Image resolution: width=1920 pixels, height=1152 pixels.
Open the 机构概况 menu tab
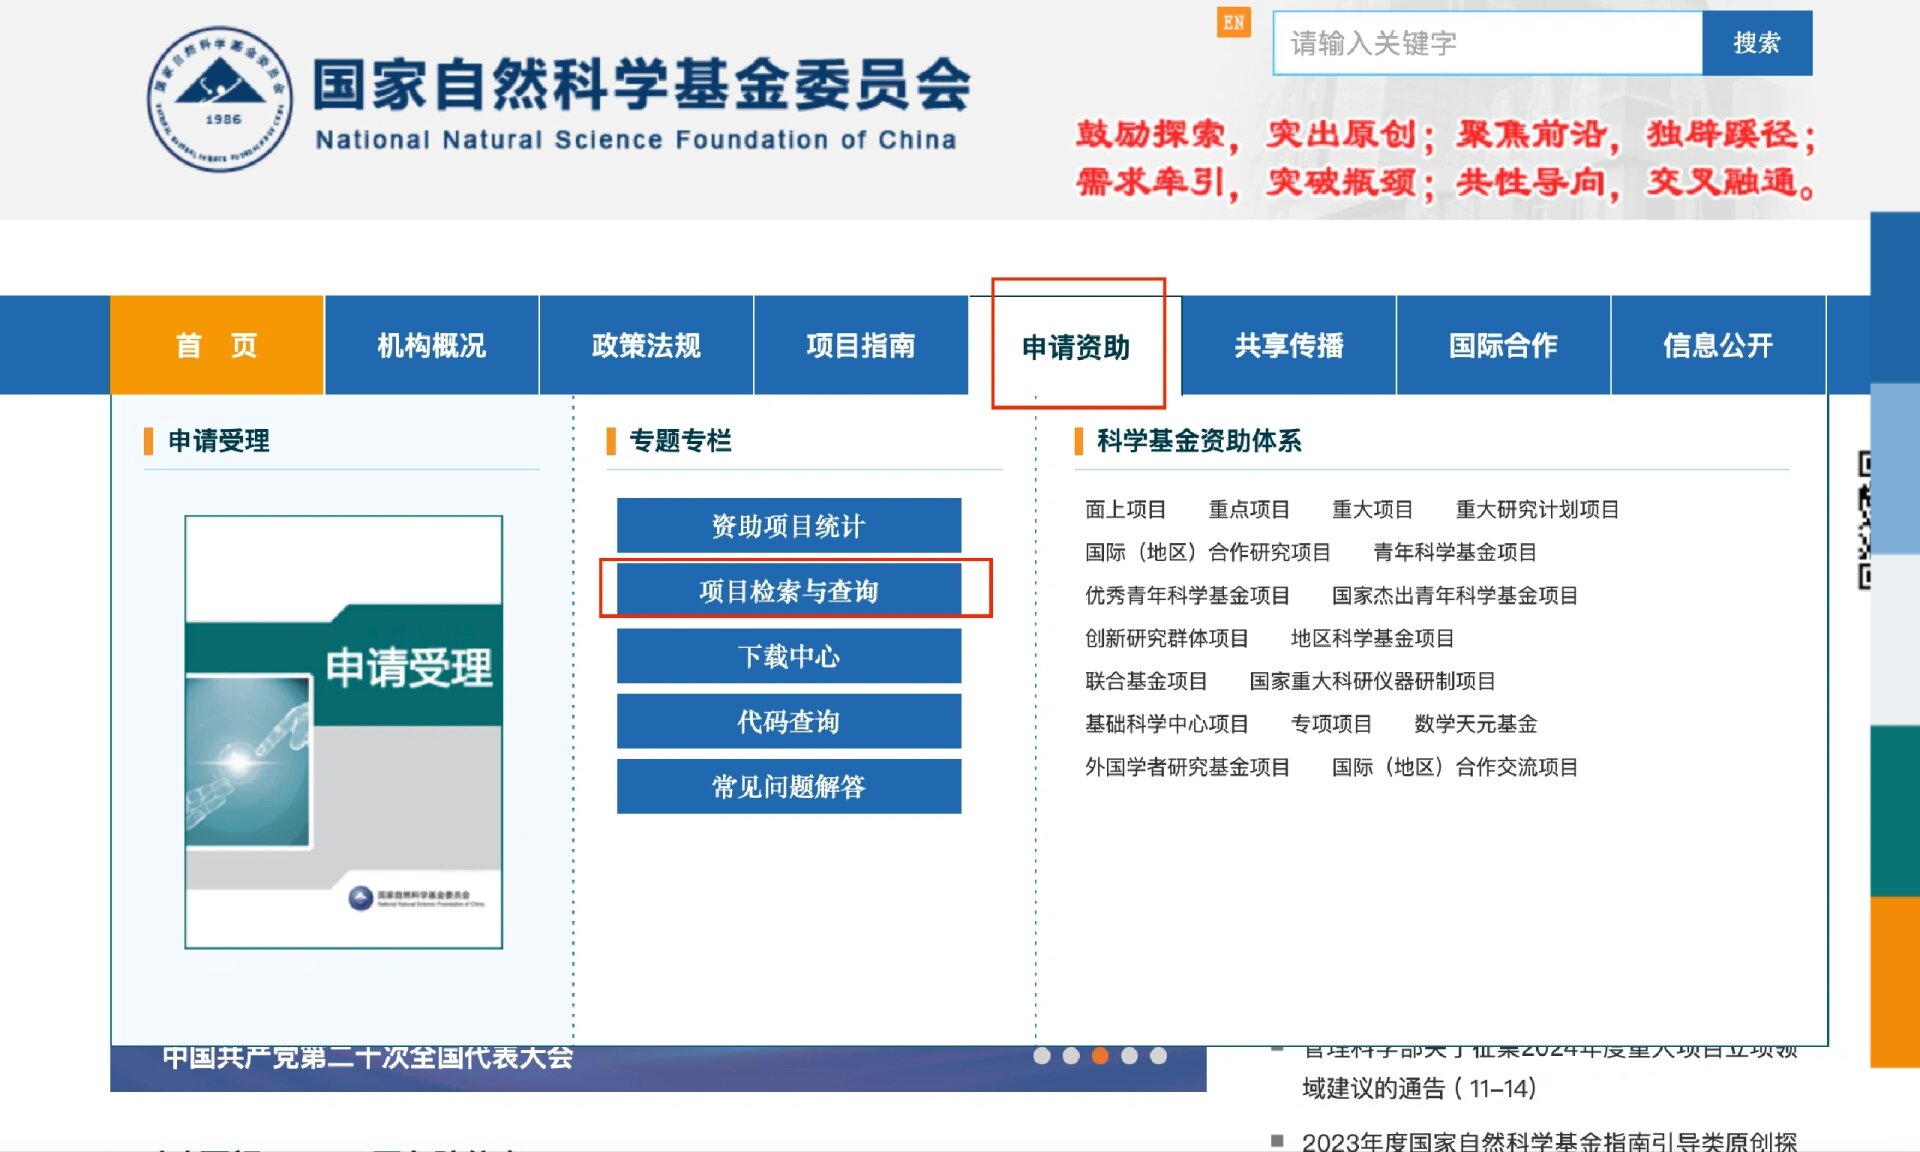tap(431, 345)
